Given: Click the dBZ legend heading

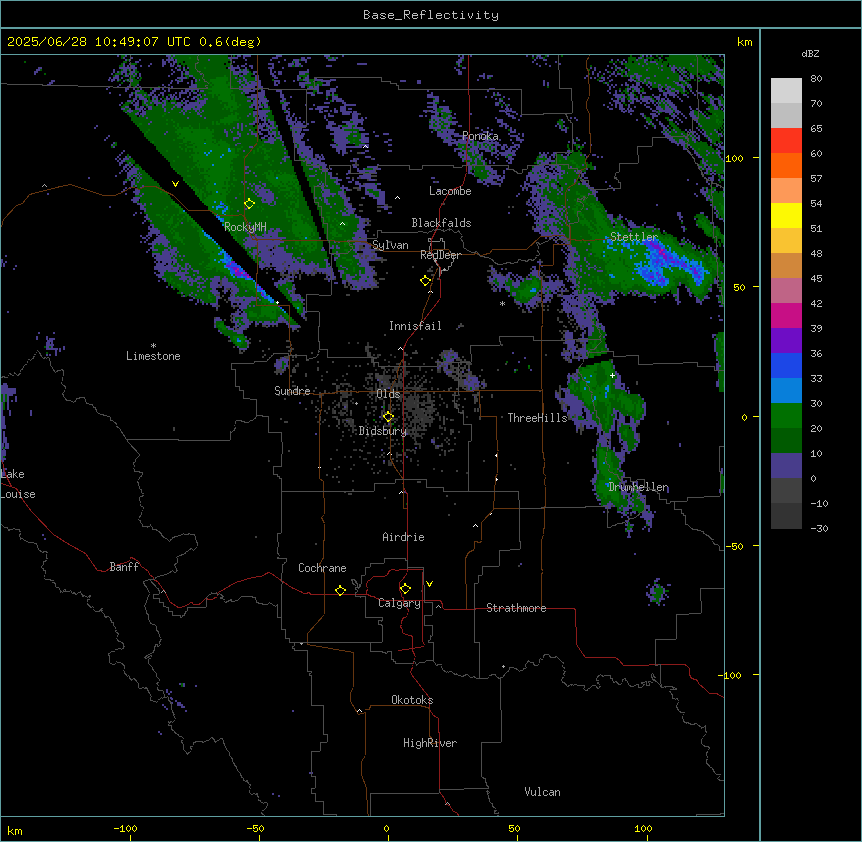Looking at the screenshot, I should (x=810, y=54).
